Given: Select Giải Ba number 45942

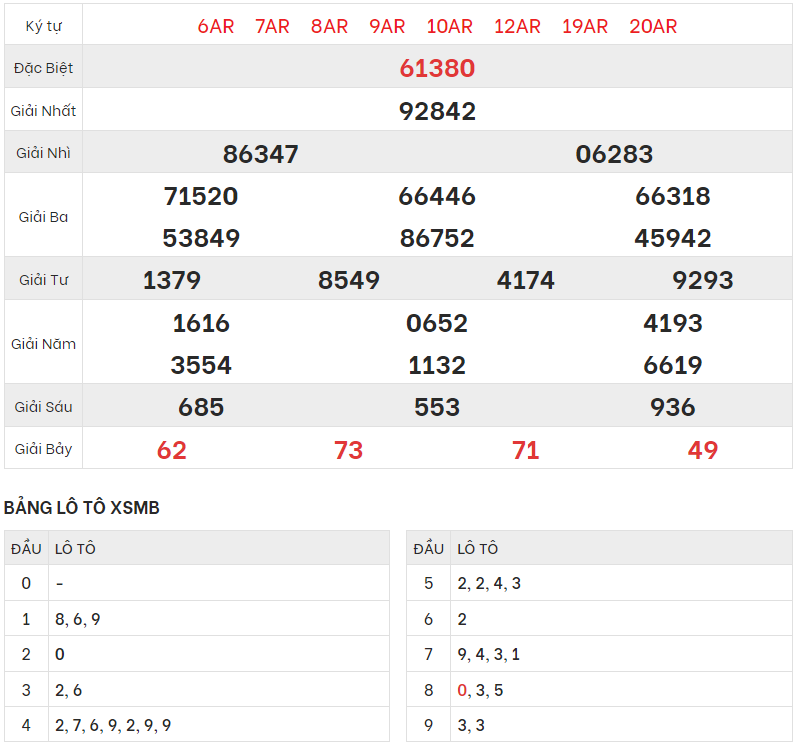Looking at the screenshot, I should tap(673, 239).
